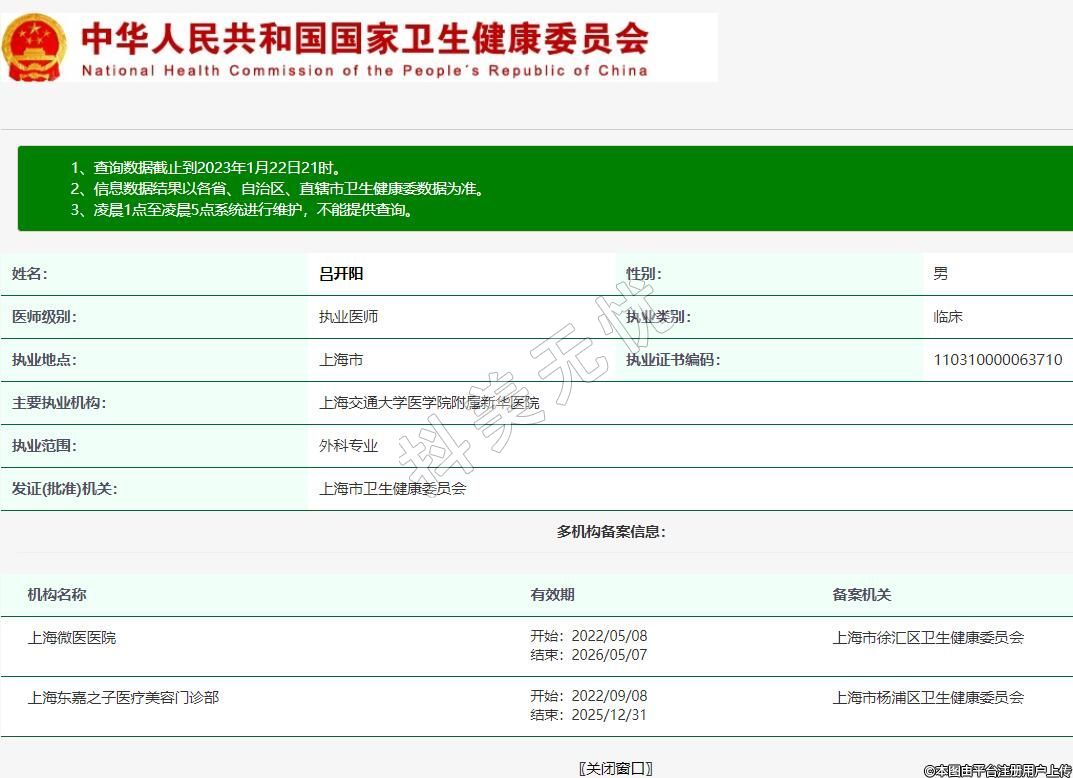
Task: Click the 上海市徐汇区卫生健康委员会 filing authority
Action: point(928,637)
